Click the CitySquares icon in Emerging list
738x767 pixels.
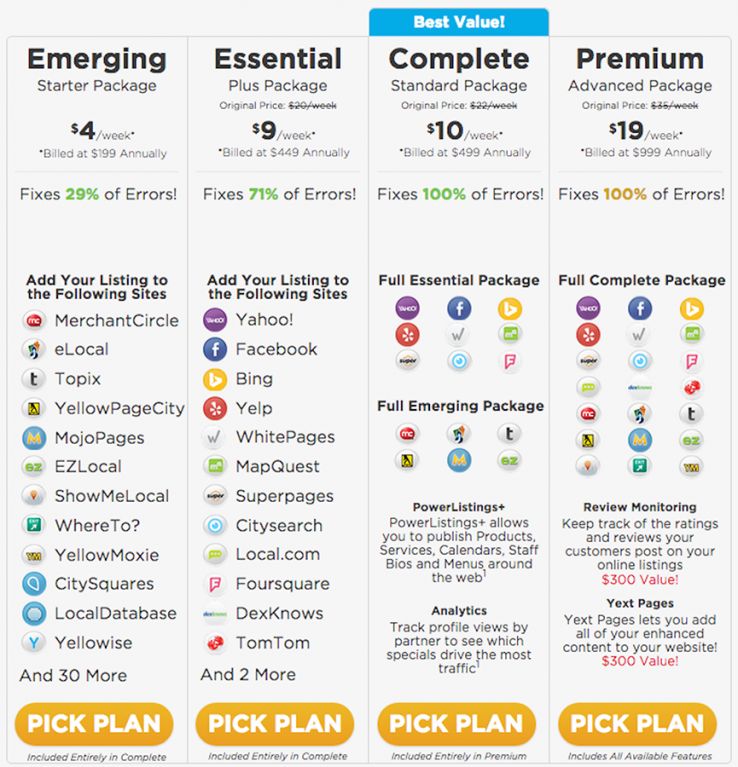tap(34, 584)
